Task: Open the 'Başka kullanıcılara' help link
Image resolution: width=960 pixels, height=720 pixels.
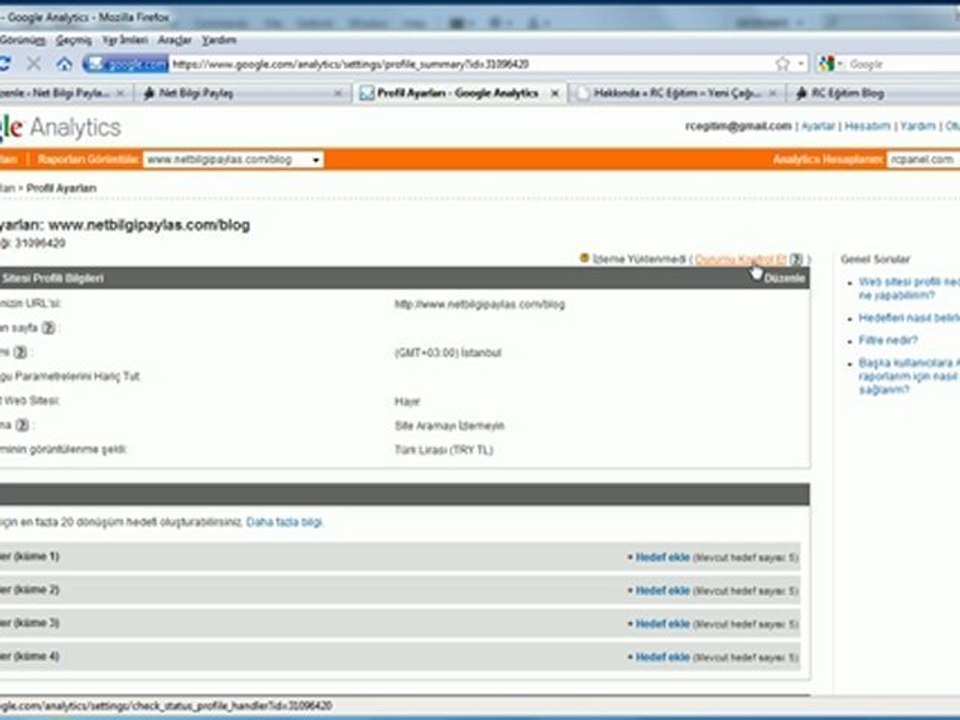Action: (x=909, y=376)
